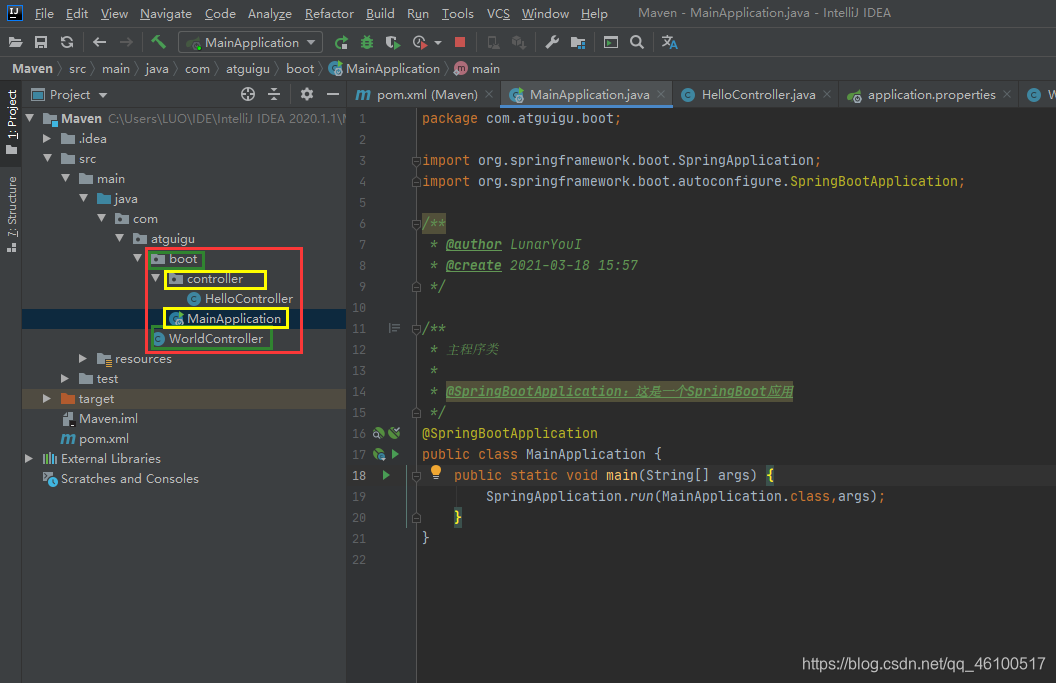Select pom.xml in the project tree

coord(95,438)
